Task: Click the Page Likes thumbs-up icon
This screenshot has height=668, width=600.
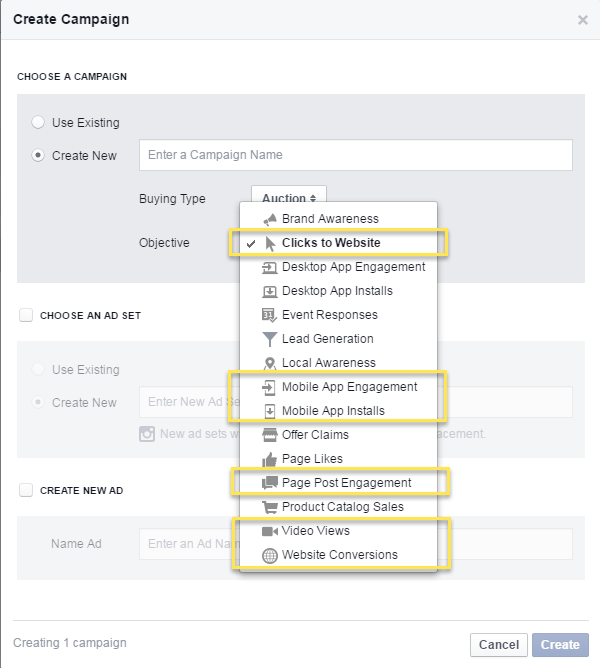Action: pos(269,459)
